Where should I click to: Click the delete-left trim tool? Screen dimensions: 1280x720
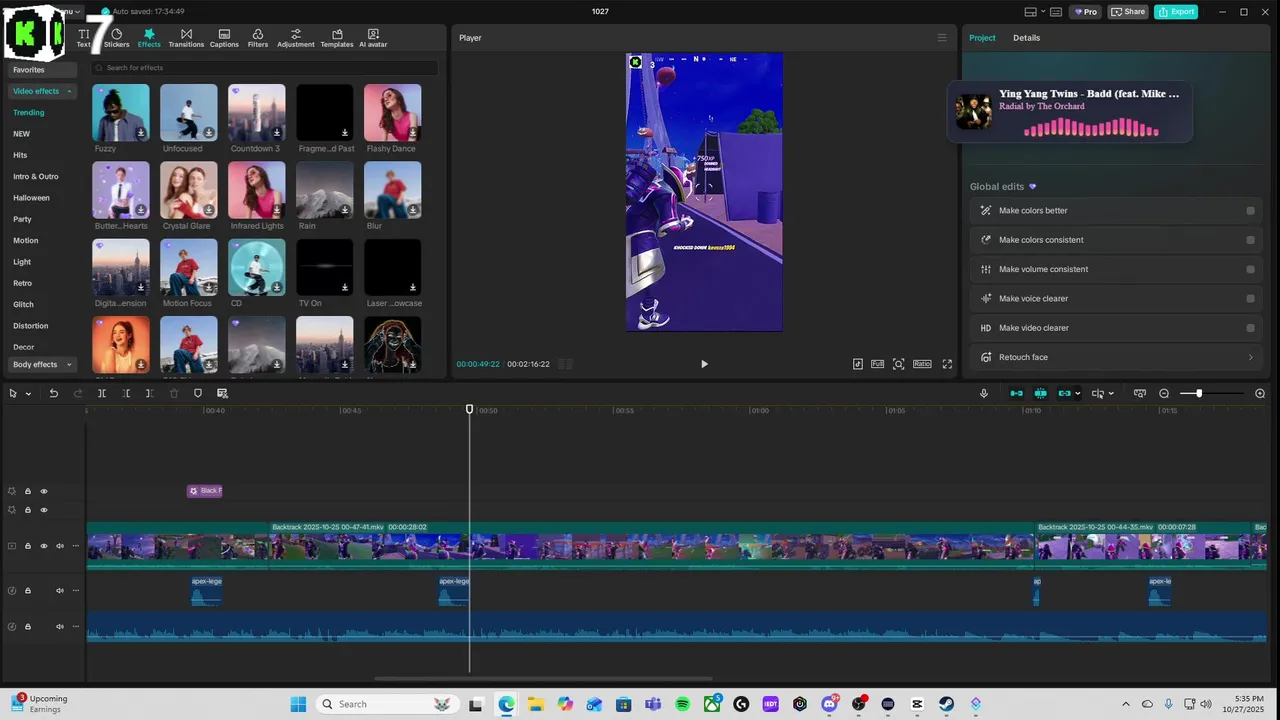click(126, 393)
